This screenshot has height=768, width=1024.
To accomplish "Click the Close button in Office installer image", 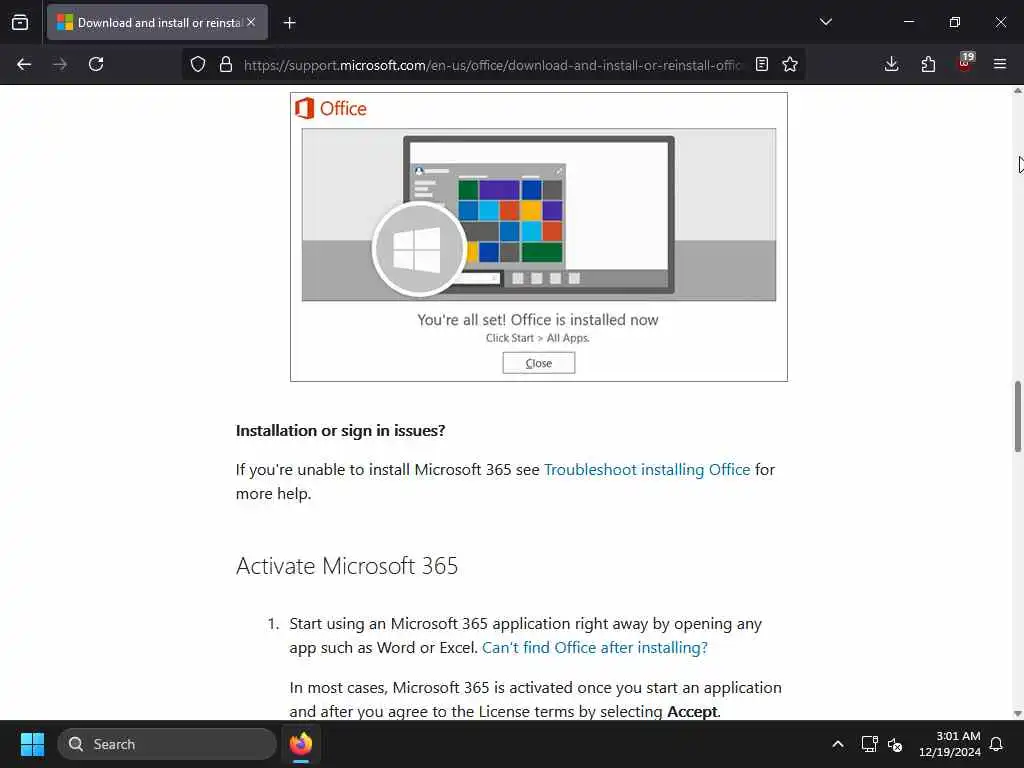I will click(539, 363).
